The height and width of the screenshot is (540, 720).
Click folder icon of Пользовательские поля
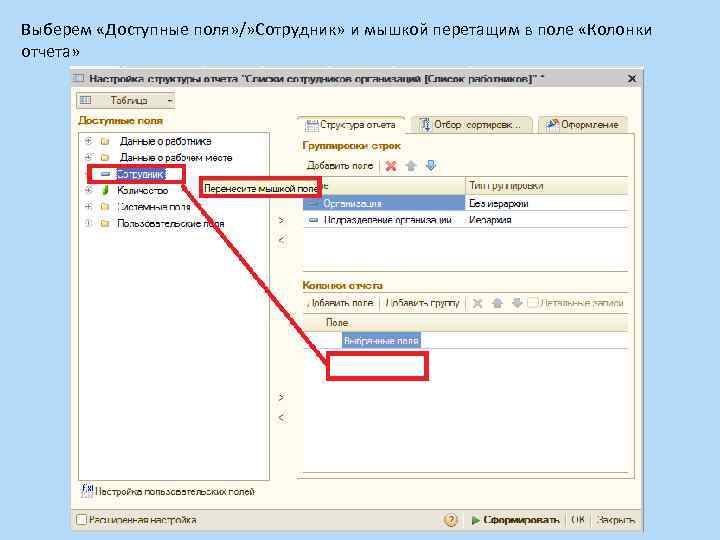click(x=105, y=223)
